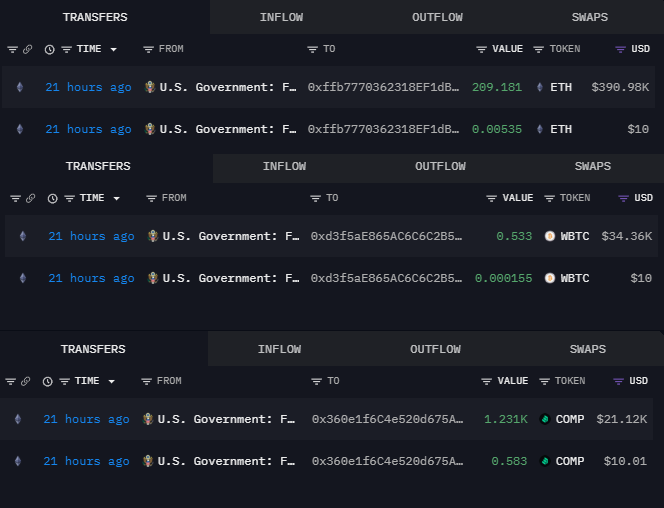
Task: Toggle the TIME sort arrow in the ETH panel
Action: click(113, 50)
